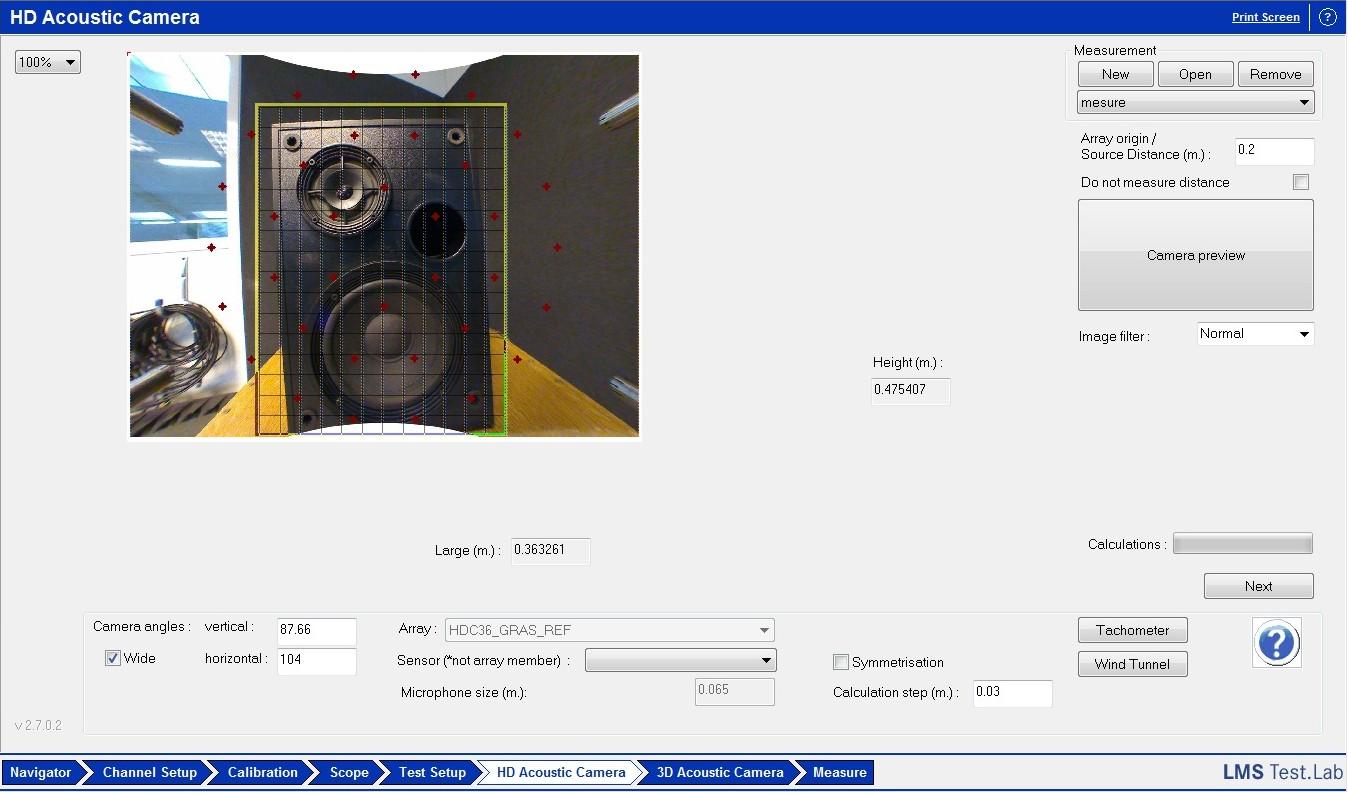Click the Microphone size field

[735, 692]
